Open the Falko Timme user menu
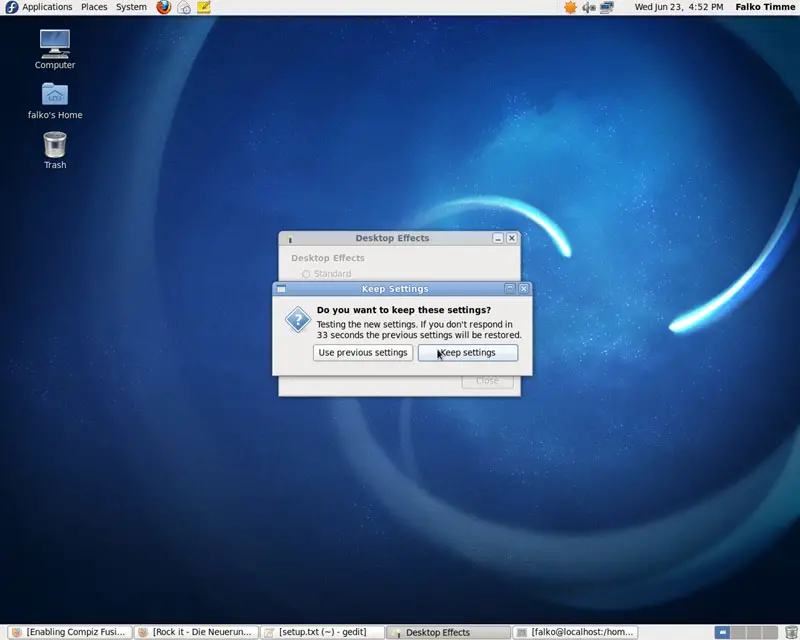This screenshot has height=640, width=800. [x=765, y=7]
